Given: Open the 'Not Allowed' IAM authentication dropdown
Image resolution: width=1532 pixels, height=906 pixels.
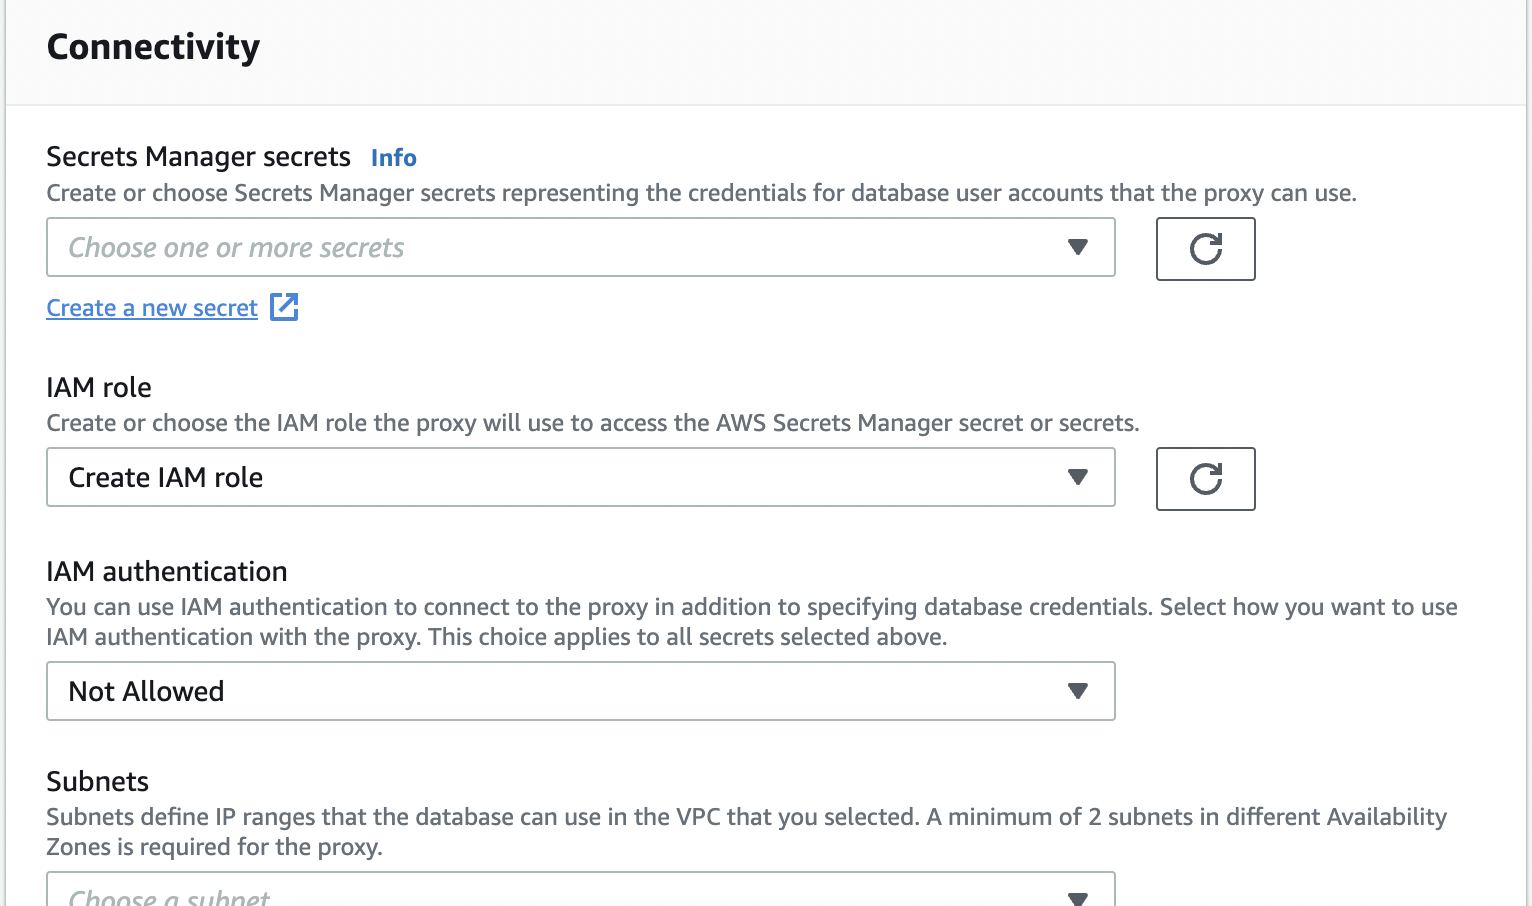Looking at the screenshot, I should [x=560, y=691].
